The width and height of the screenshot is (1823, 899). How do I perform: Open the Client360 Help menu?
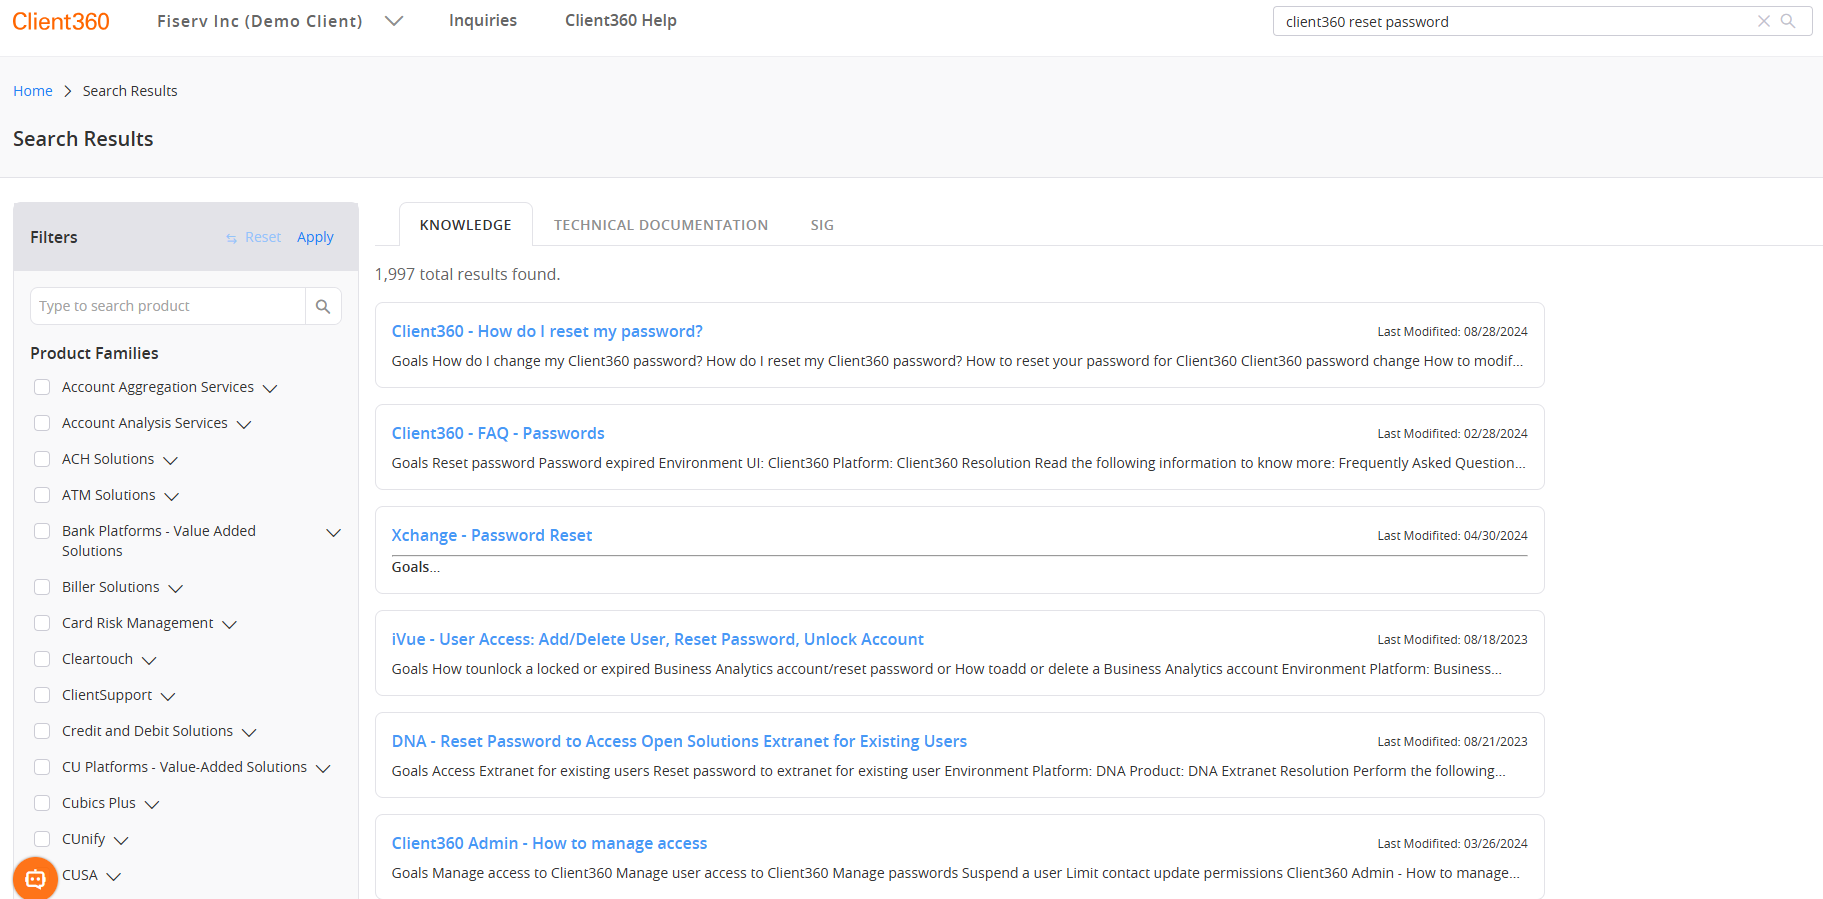click(621, 21)
